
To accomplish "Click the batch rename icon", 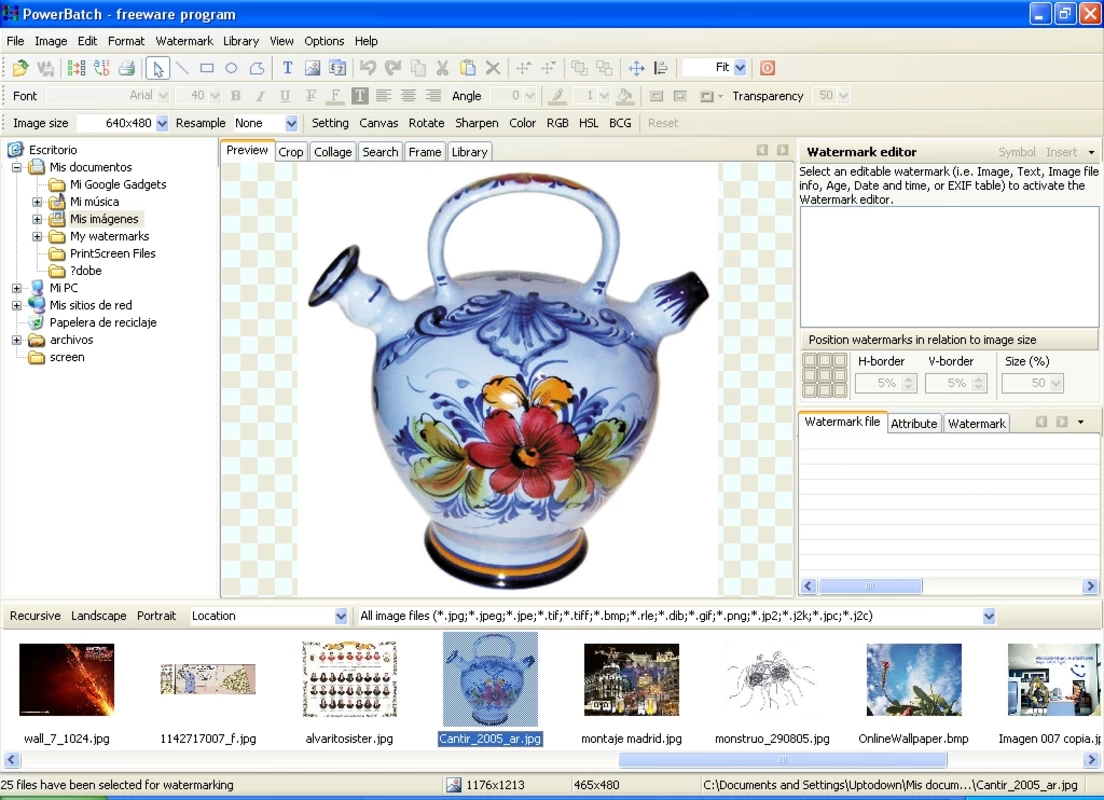I will (x=101, y=68).
